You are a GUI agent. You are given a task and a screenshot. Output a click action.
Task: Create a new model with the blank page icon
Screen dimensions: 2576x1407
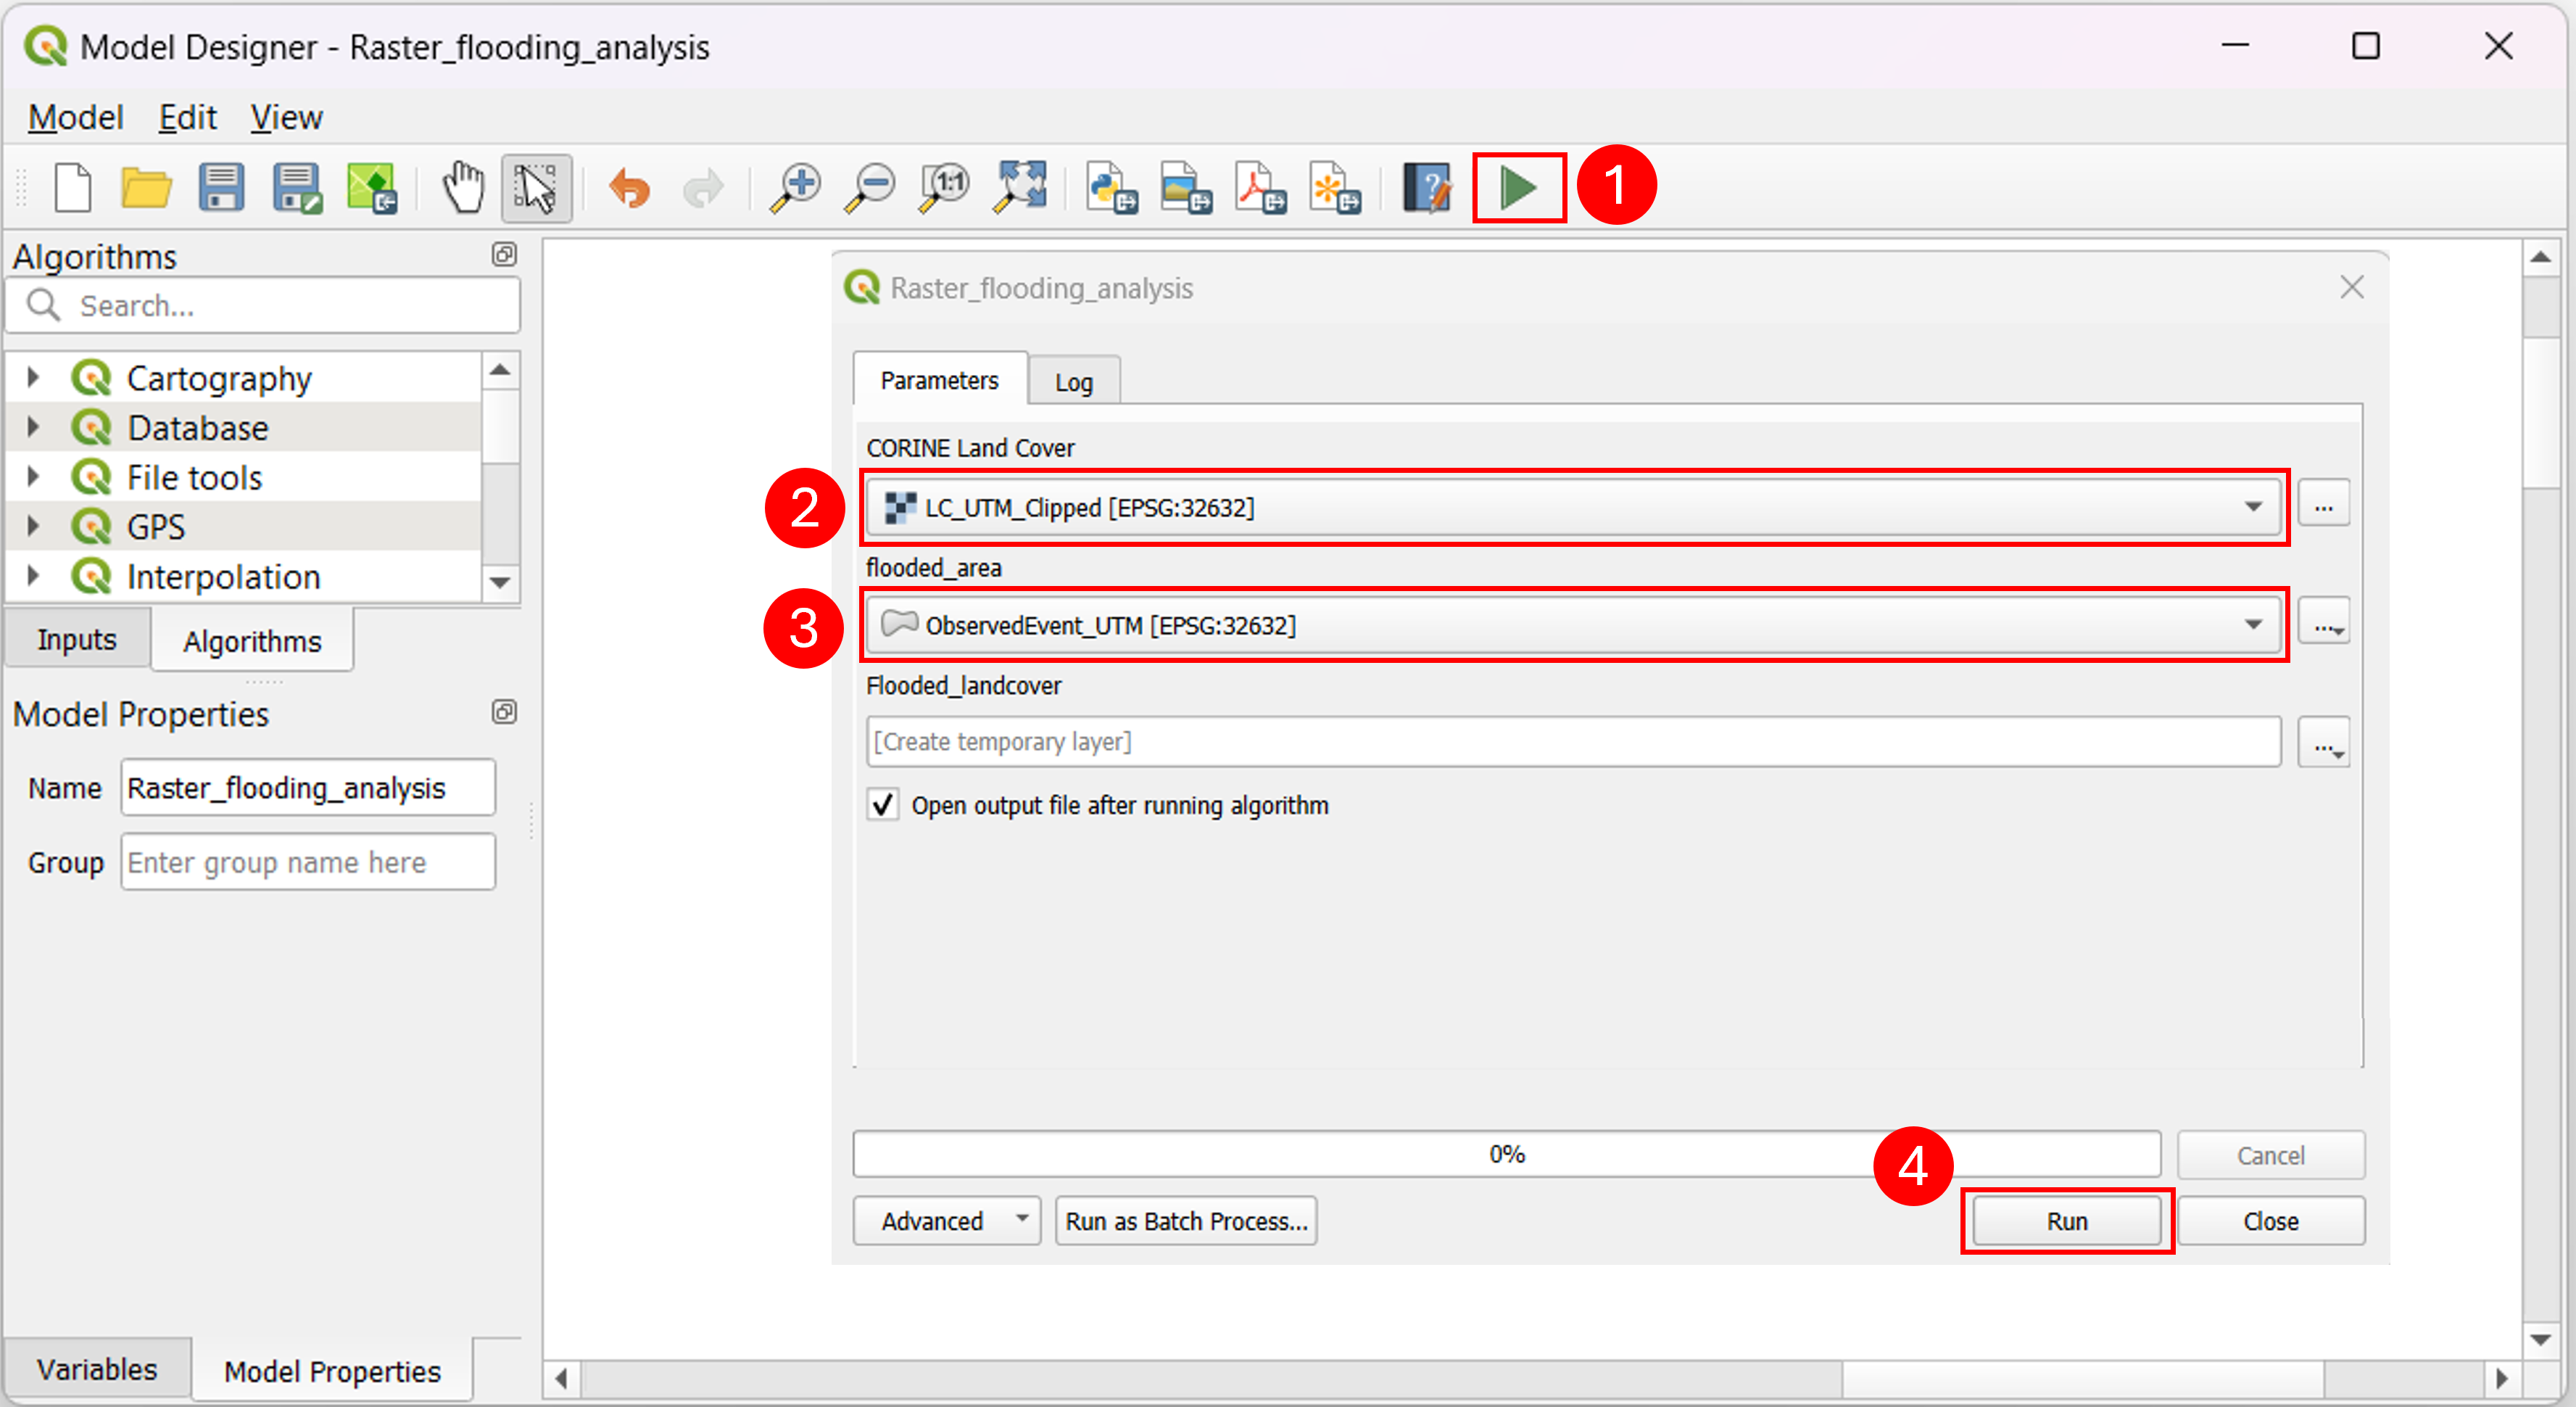pos(72,187)
